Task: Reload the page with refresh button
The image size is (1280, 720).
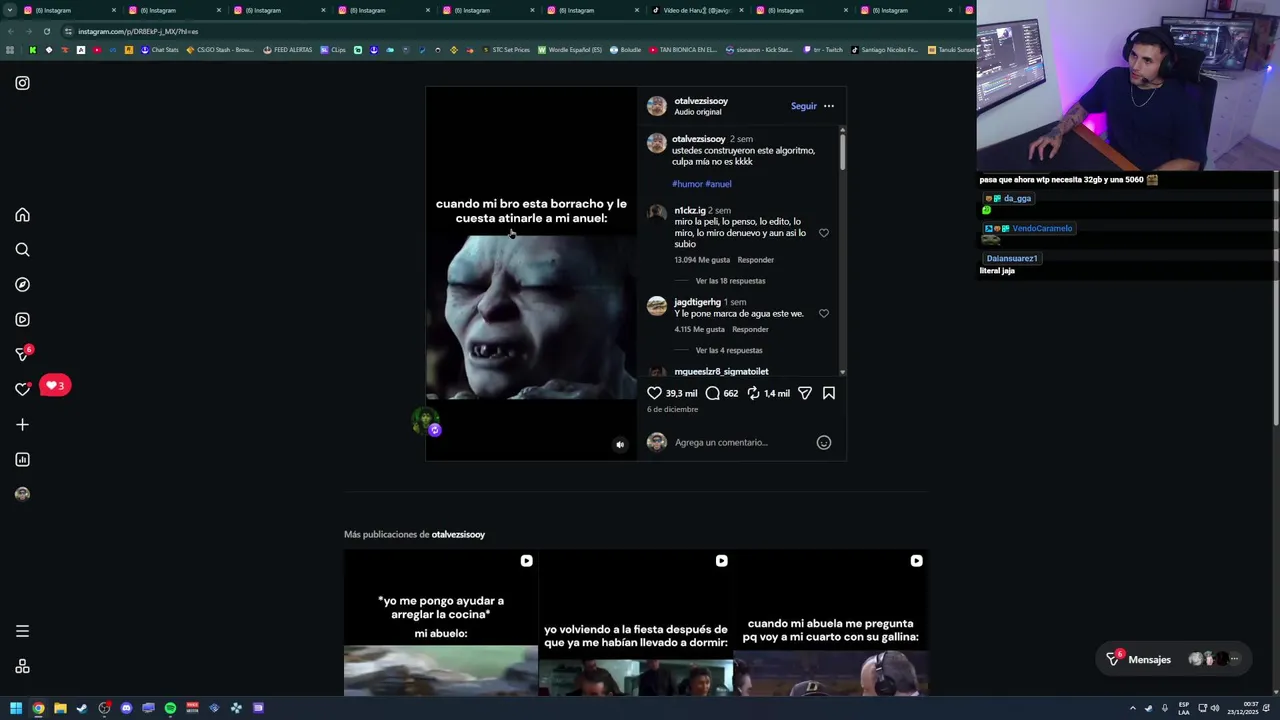Action: [46, 31]
